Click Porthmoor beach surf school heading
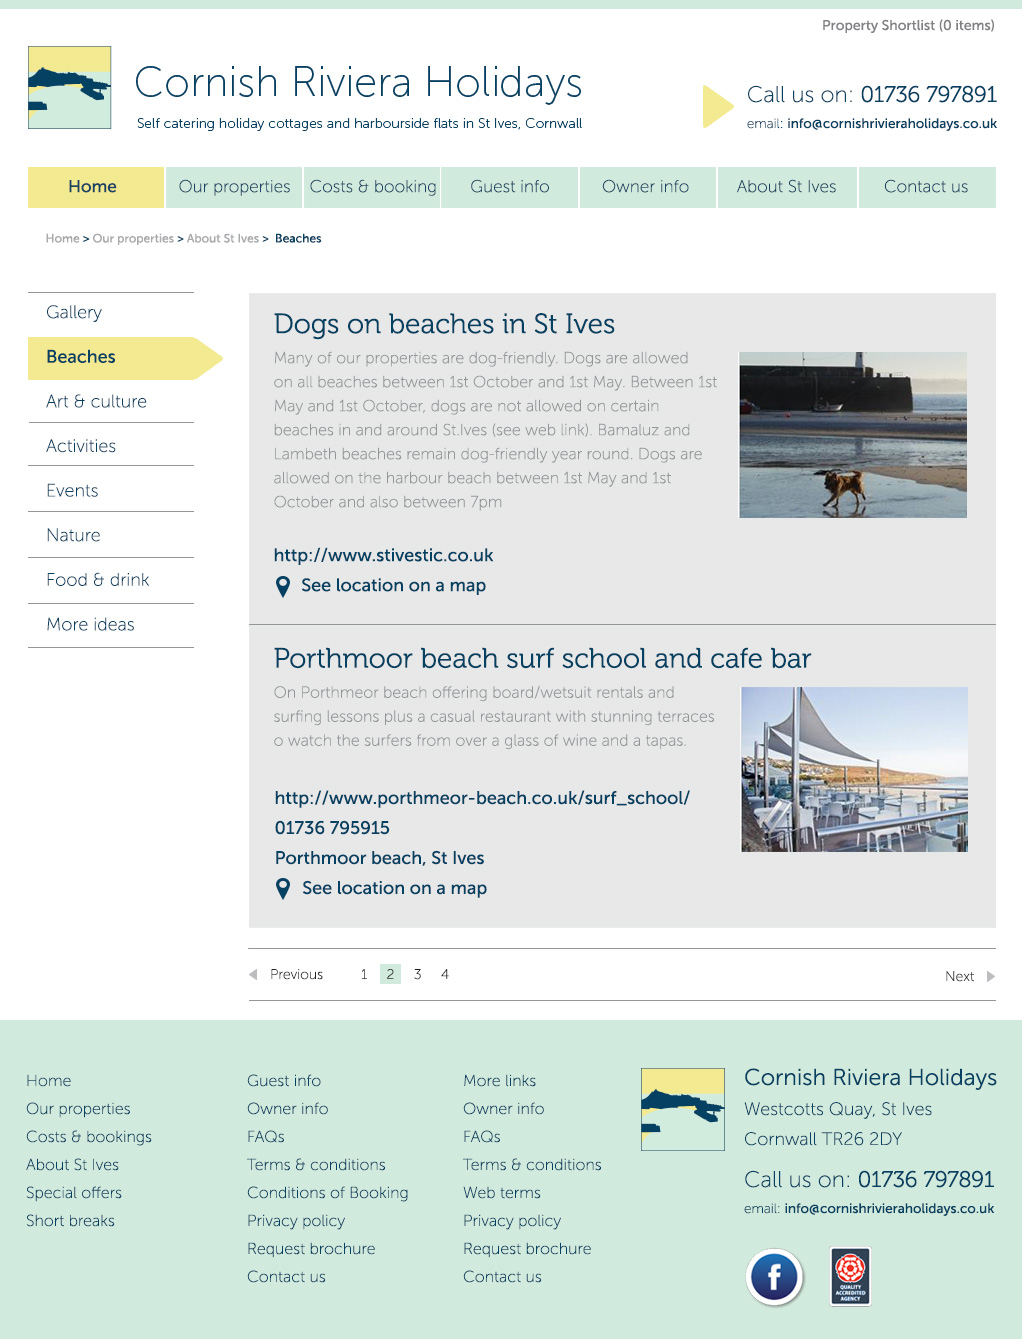1022x1339 pixels. 542,658
